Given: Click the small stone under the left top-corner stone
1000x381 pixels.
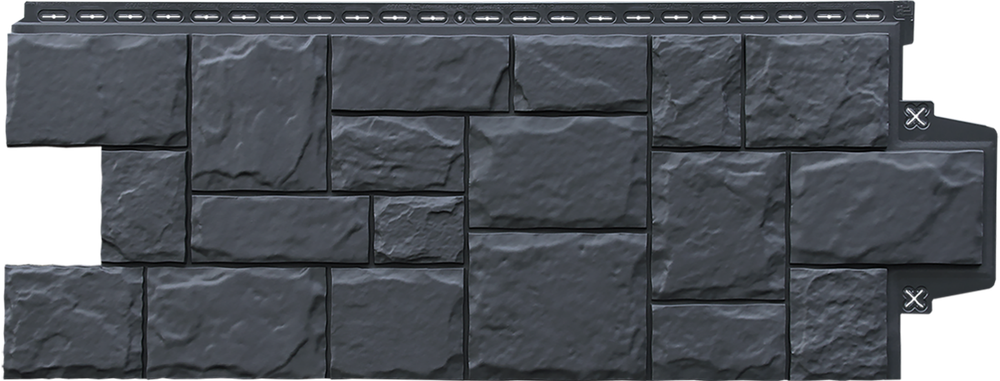Looking at the screenshot, I should [143, 206].
